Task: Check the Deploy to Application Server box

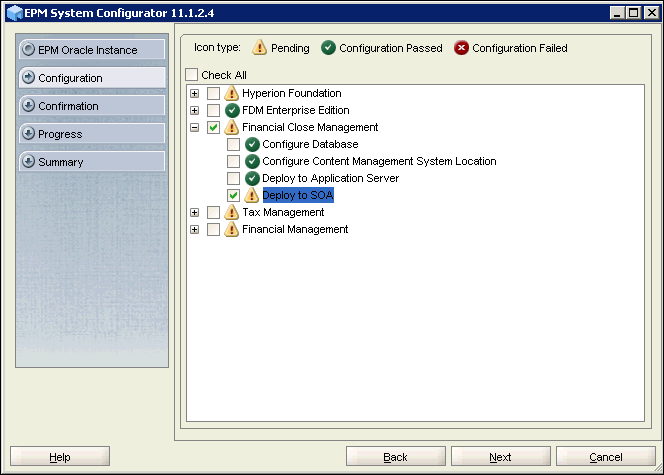Action: (233, 178)
